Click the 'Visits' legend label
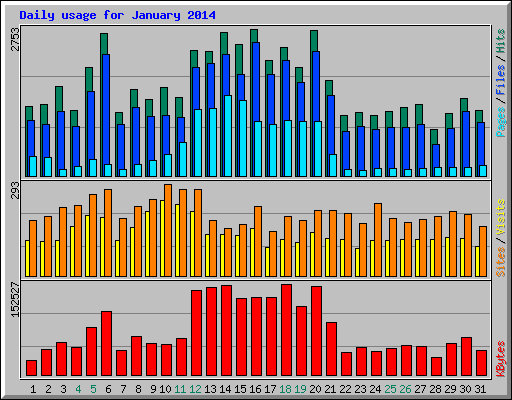 pyautogui.click(x=500, y=217)
